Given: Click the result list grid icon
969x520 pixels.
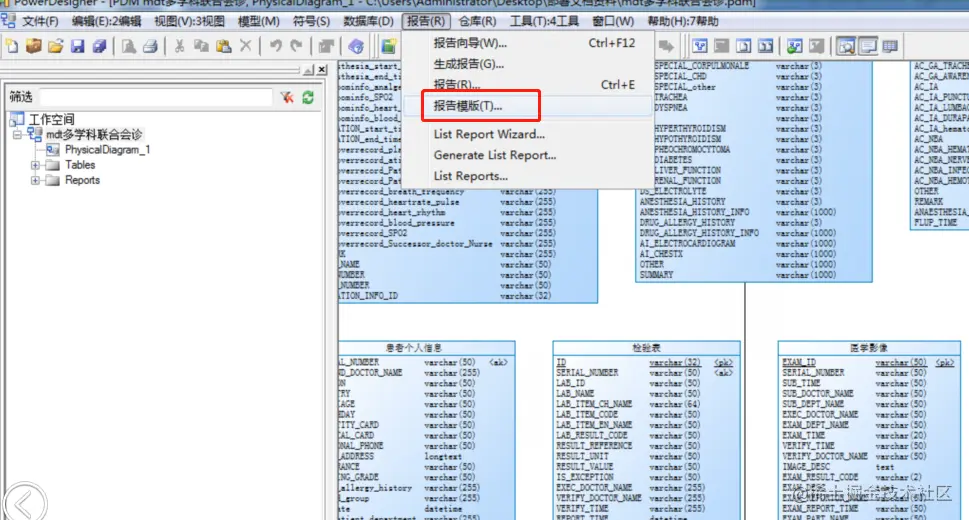Looking at the screenshot, I should tap(890, 46).
